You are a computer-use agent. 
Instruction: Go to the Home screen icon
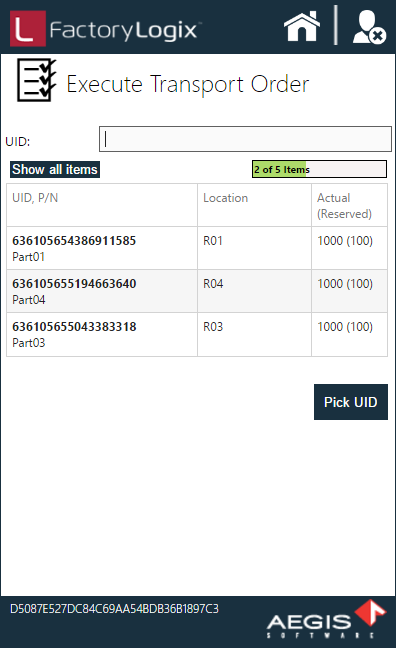302,27
